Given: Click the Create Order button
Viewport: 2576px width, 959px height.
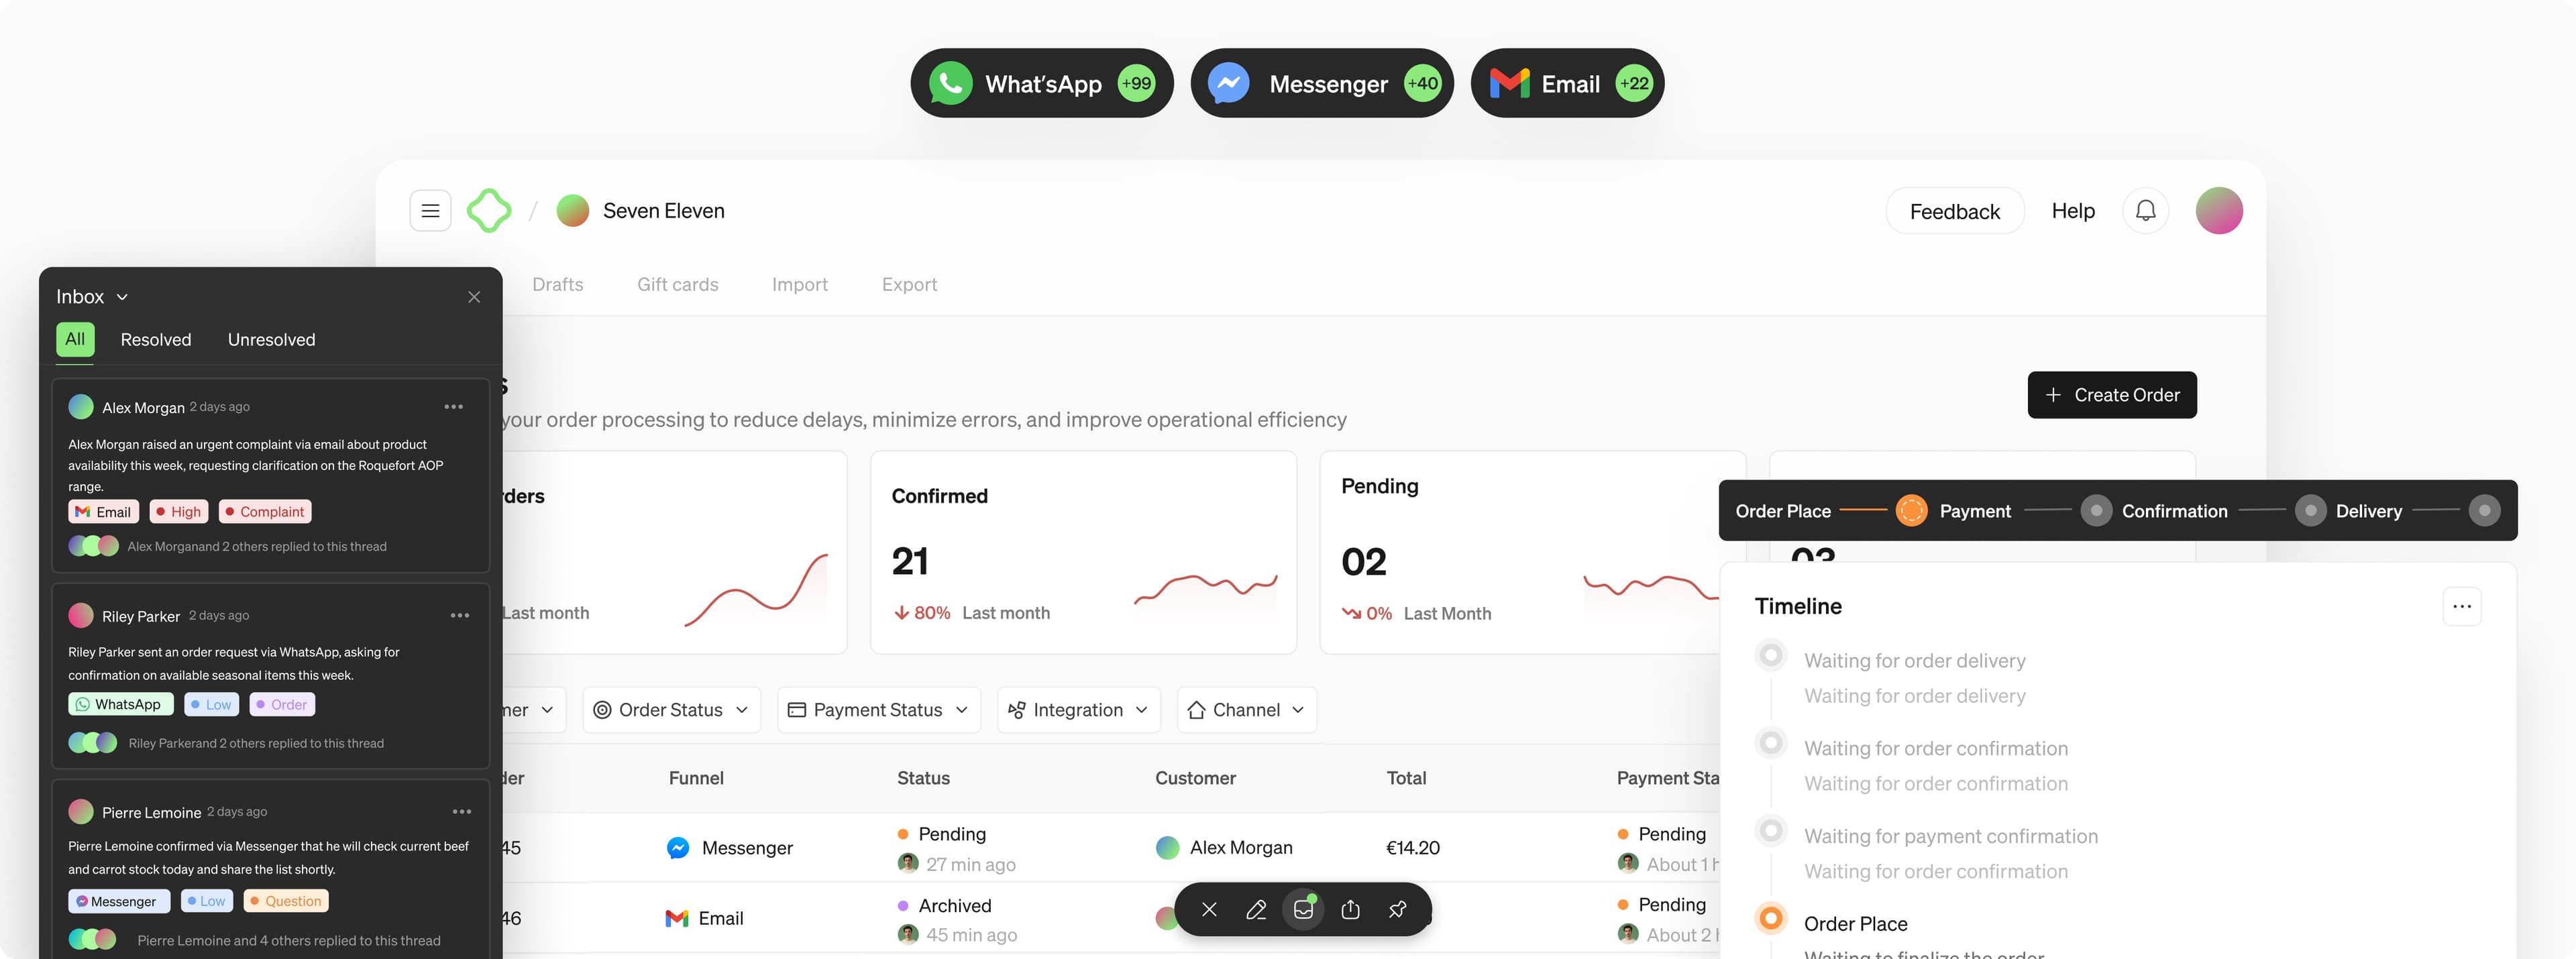Looking at the screenshot, I should point(2111,395).
